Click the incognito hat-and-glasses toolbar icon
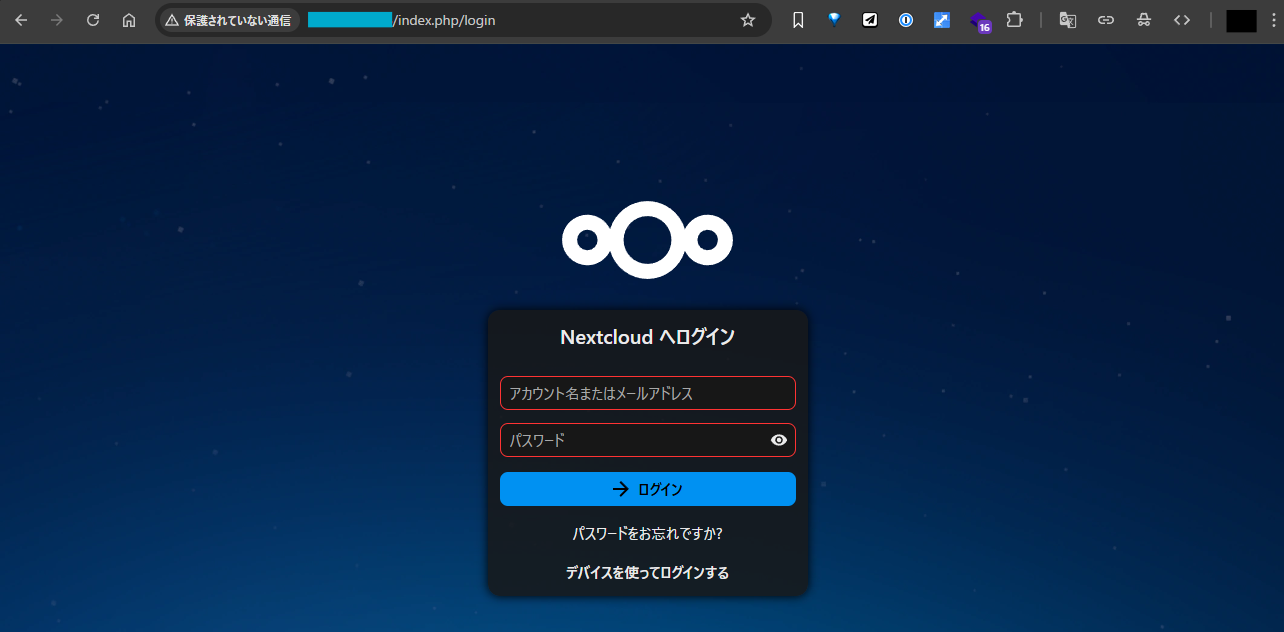Image resolution: width=1284 pixels, height=632 pixels. click(x=1144, y=20)
